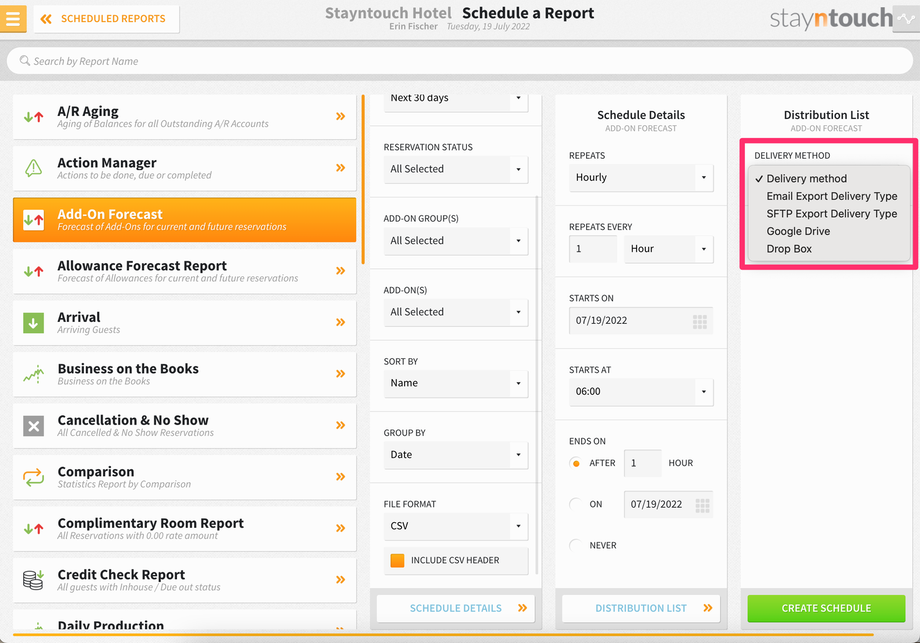This screenshot has width=920, height=643.
Task: Click the Credit Check Report coins icon
Action: 33,580
